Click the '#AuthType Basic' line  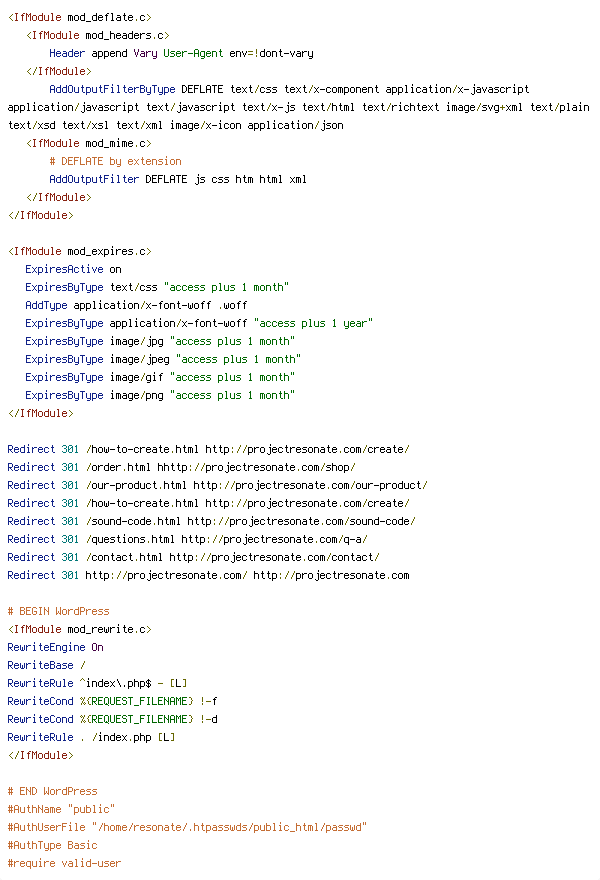pyautogui.click(x=52, y=845)
